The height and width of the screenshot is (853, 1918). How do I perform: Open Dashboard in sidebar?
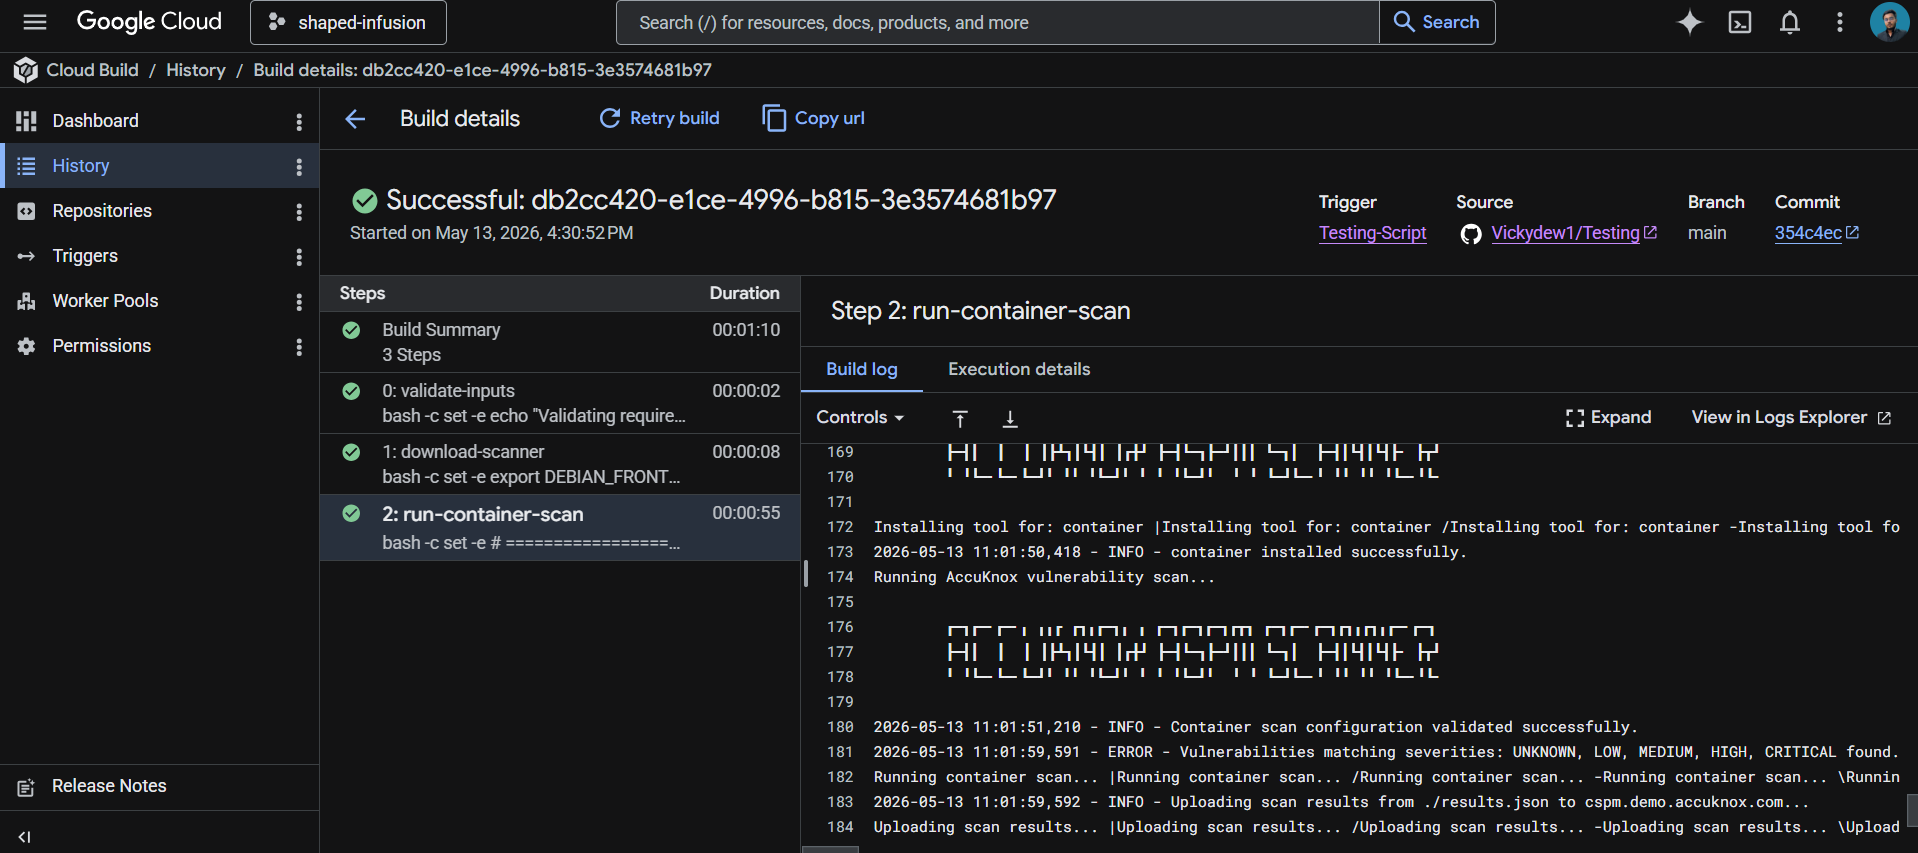[95, 121]
